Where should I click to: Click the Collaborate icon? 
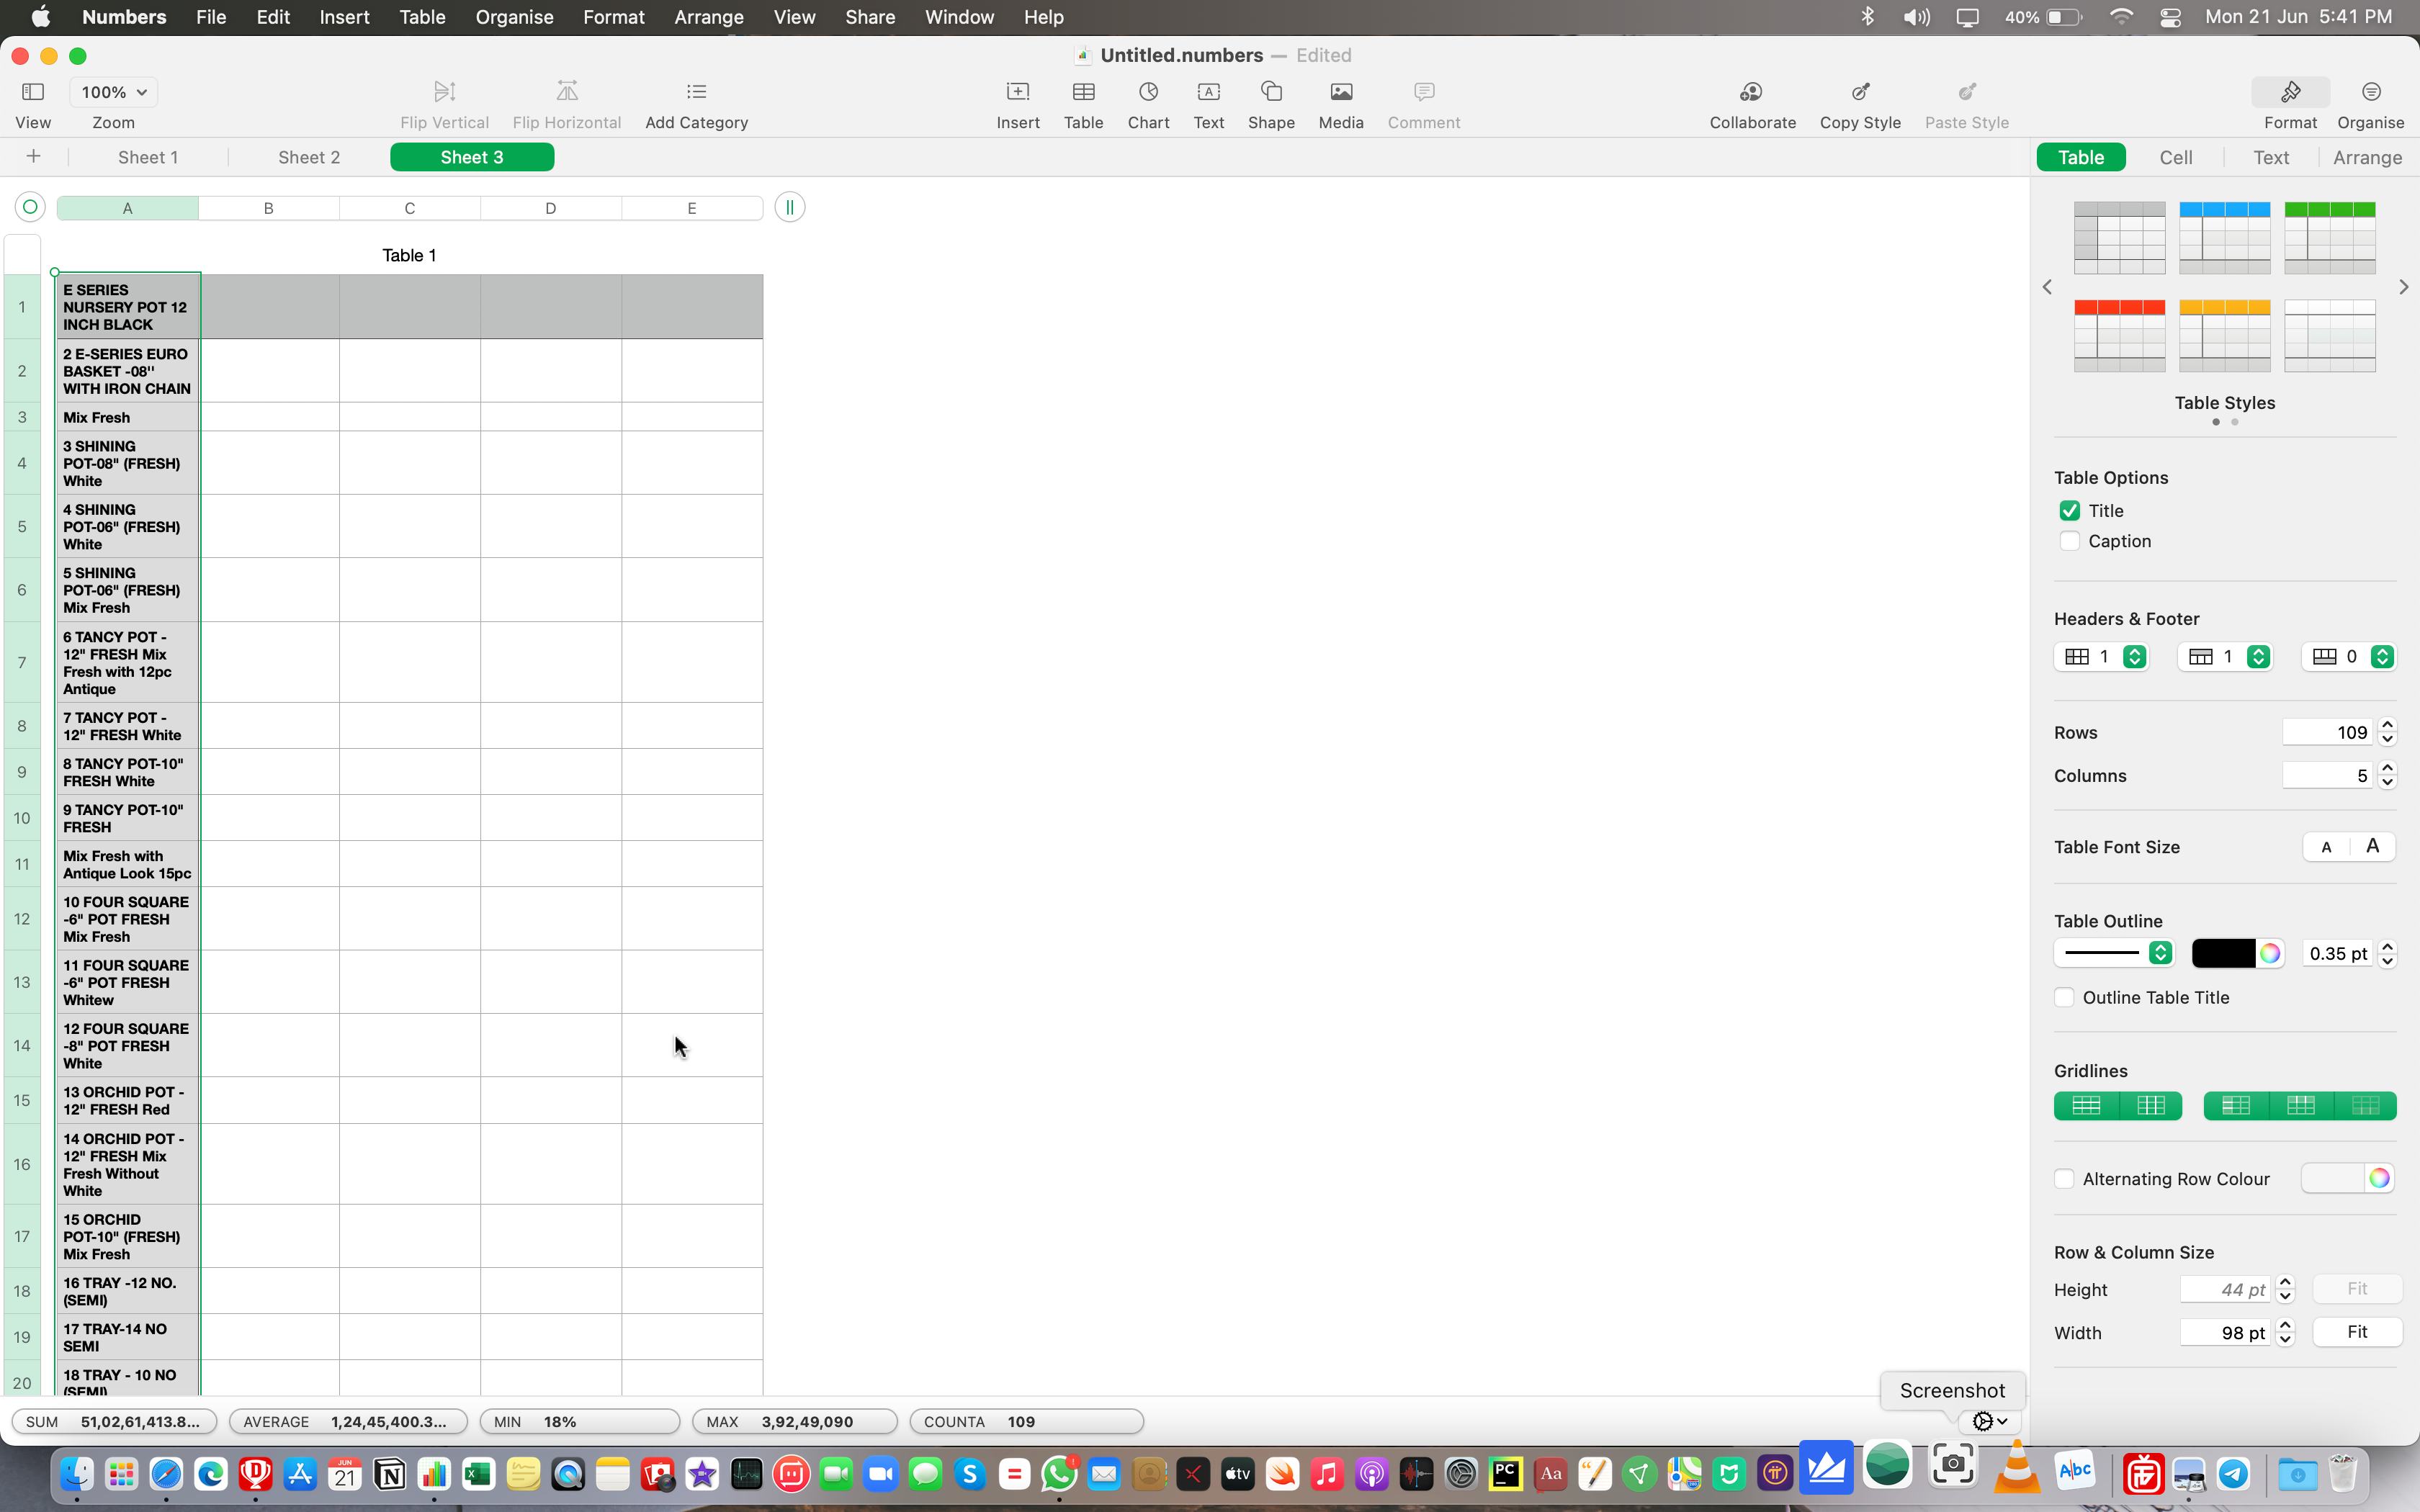click(1751, 92)
